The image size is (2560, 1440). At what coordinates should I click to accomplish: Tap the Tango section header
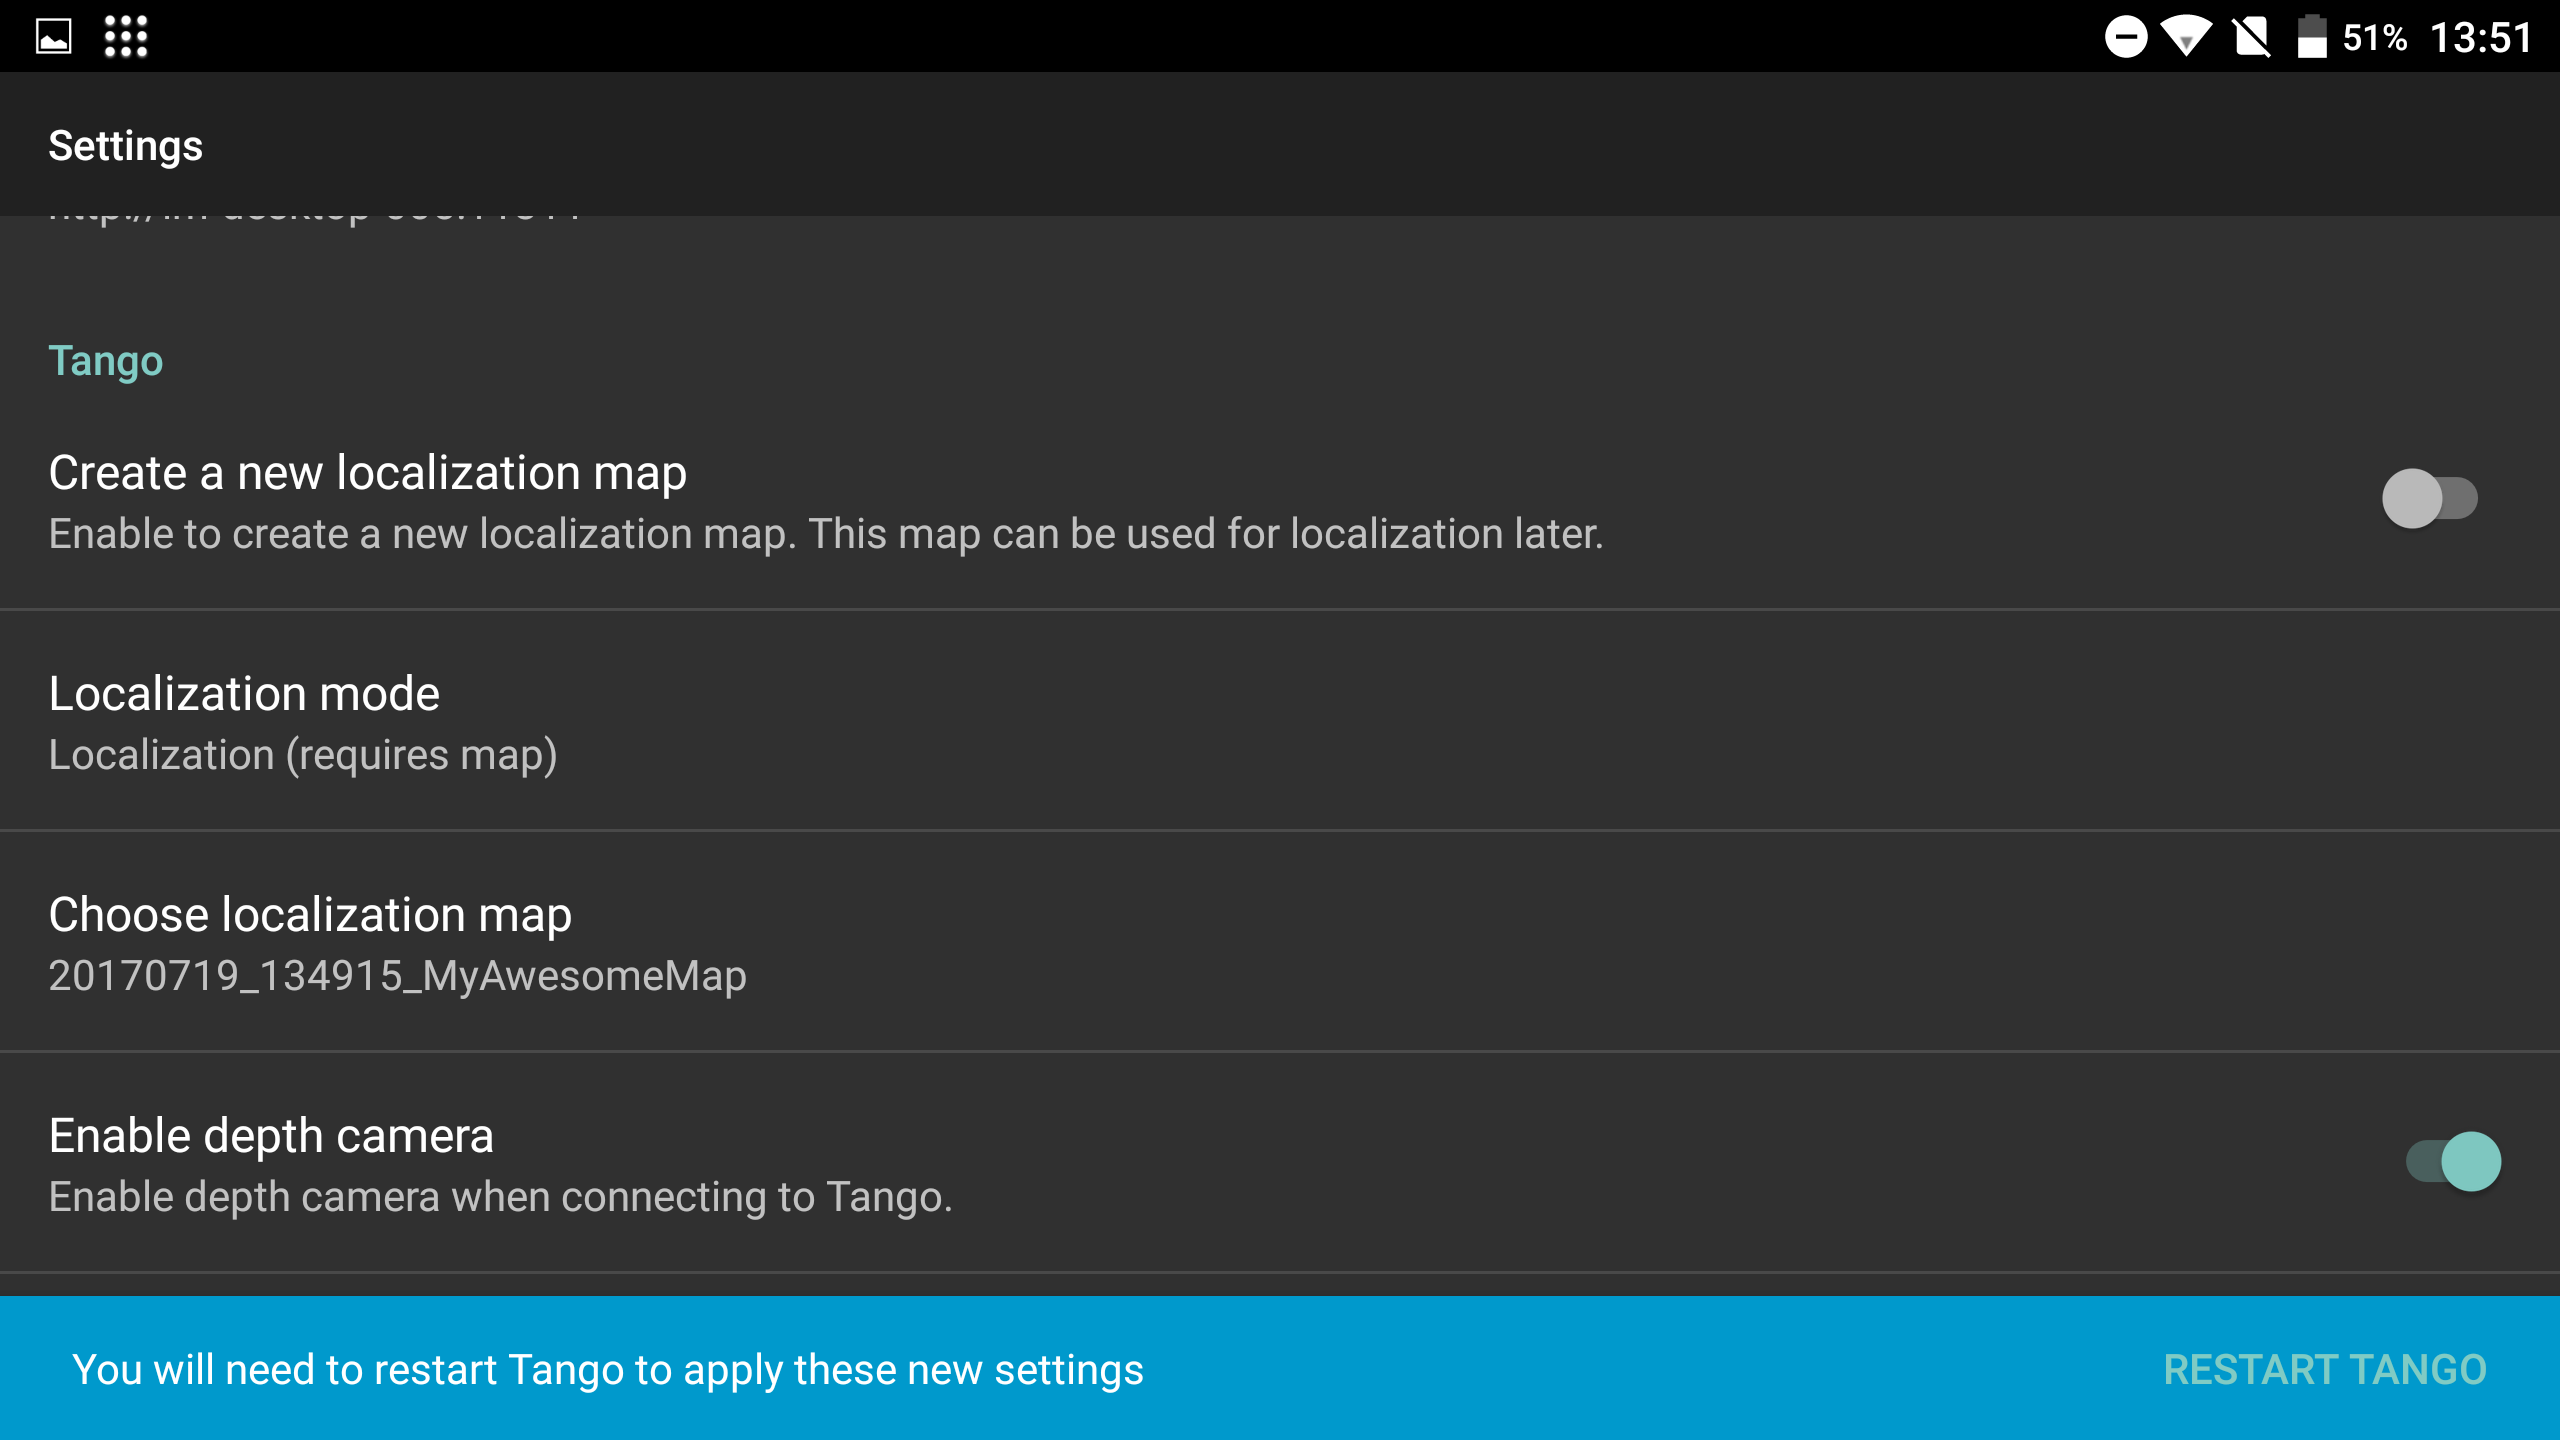click(106, 361)
